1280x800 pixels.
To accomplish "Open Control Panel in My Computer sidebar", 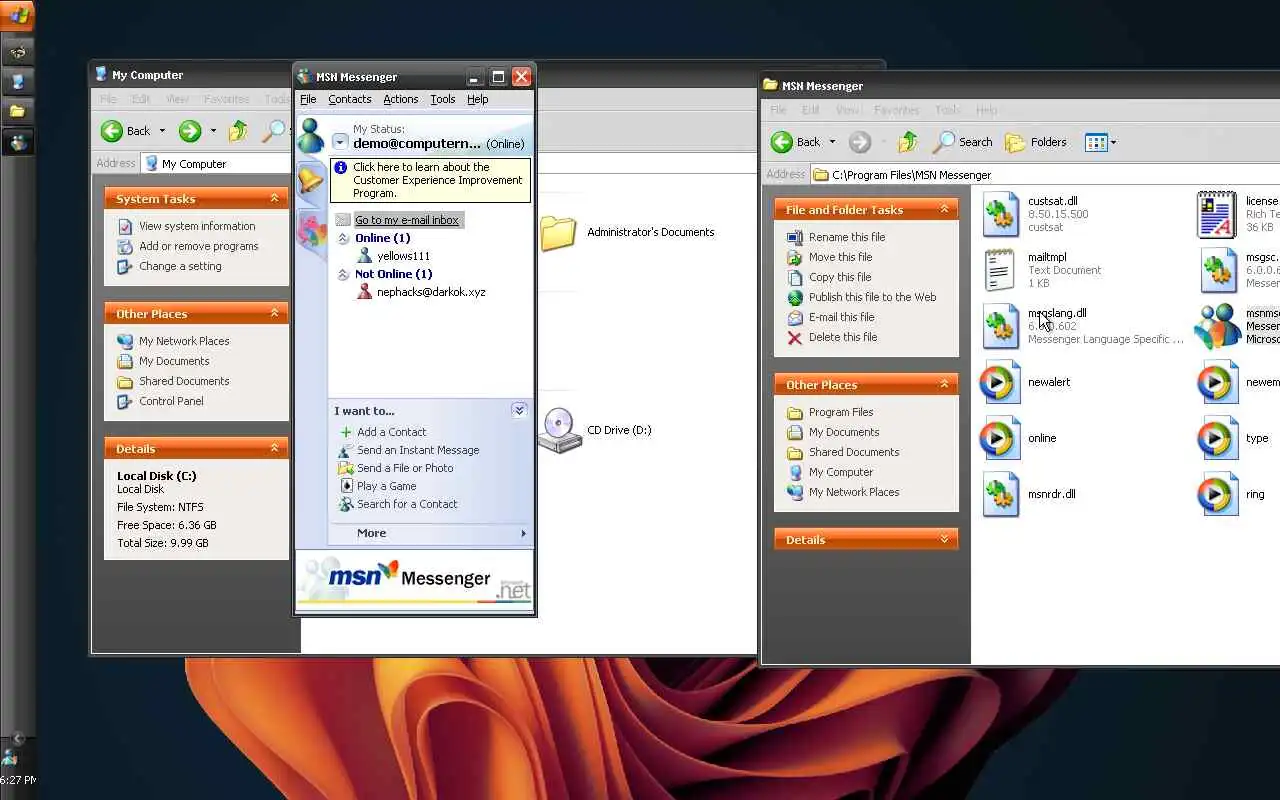I will pos(171,401).
